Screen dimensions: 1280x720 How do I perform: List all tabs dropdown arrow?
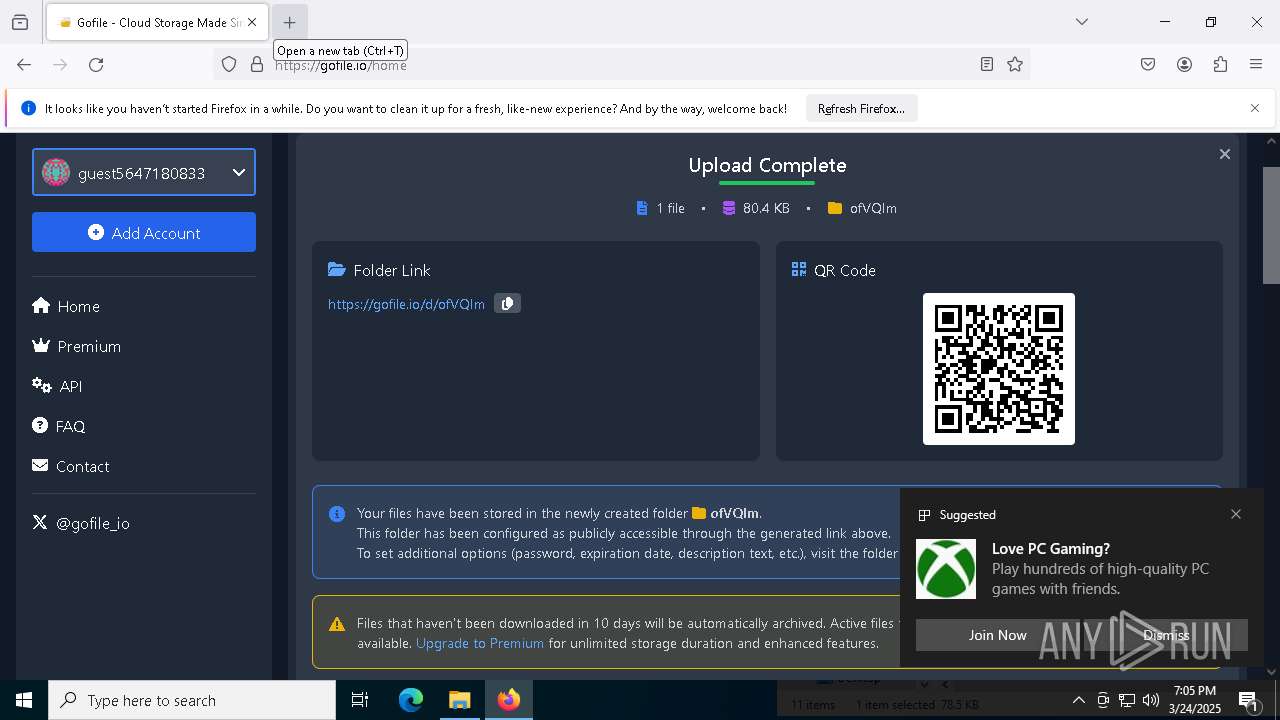1082,22
